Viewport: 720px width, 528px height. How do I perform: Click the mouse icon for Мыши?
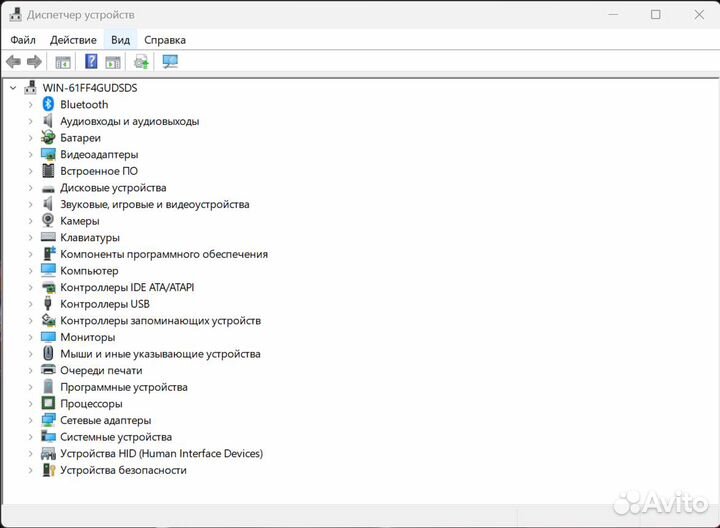tap(48, 353)
